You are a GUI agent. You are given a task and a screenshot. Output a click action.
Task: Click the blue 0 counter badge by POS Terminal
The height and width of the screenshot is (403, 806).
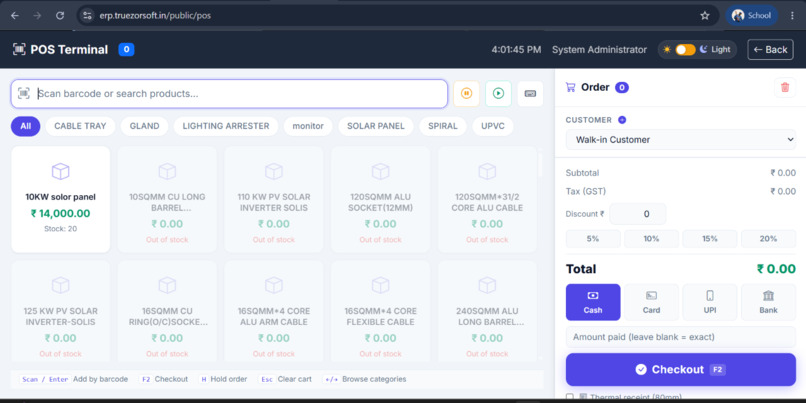pos(126,49)
